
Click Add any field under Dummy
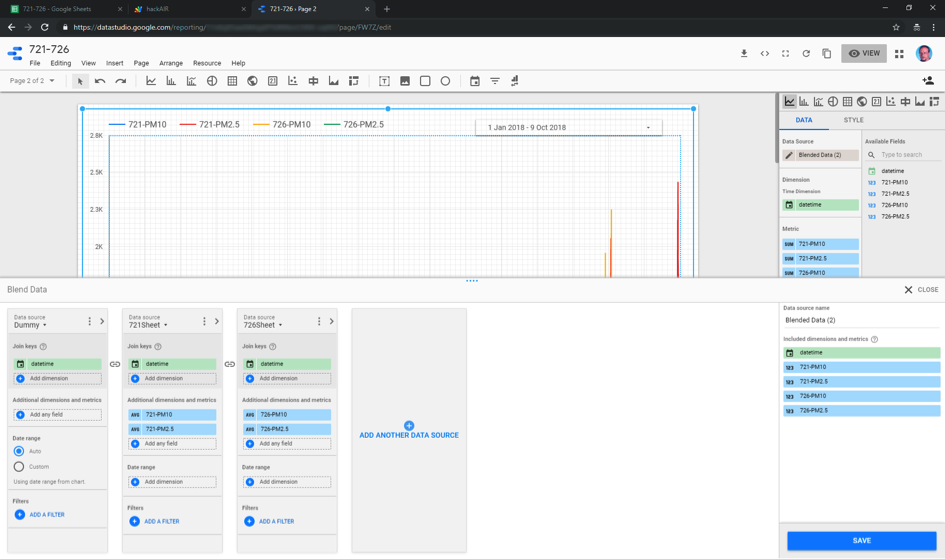57,415
